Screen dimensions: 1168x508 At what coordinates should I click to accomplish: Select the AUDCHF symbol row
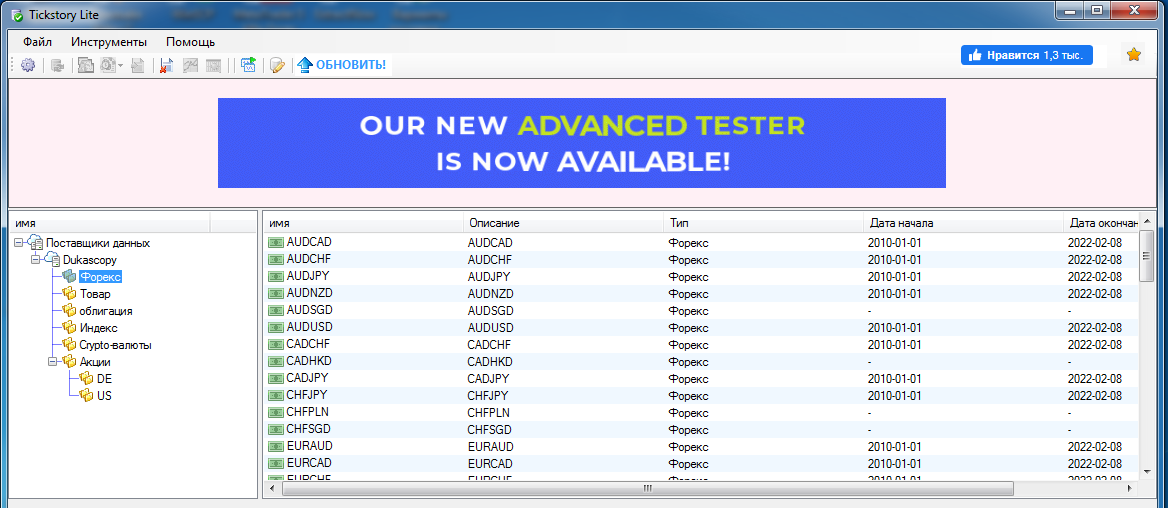pyautogui.click(x=702, y=259)
